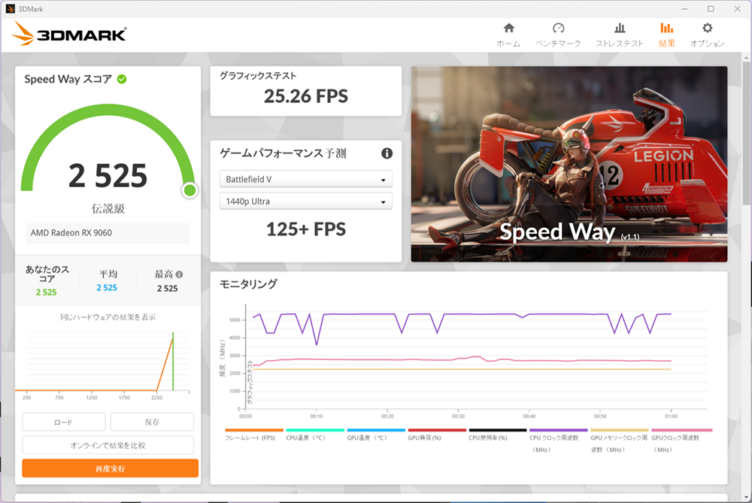Open the 1440p Ultra resolution dropdown

(306, 202)
